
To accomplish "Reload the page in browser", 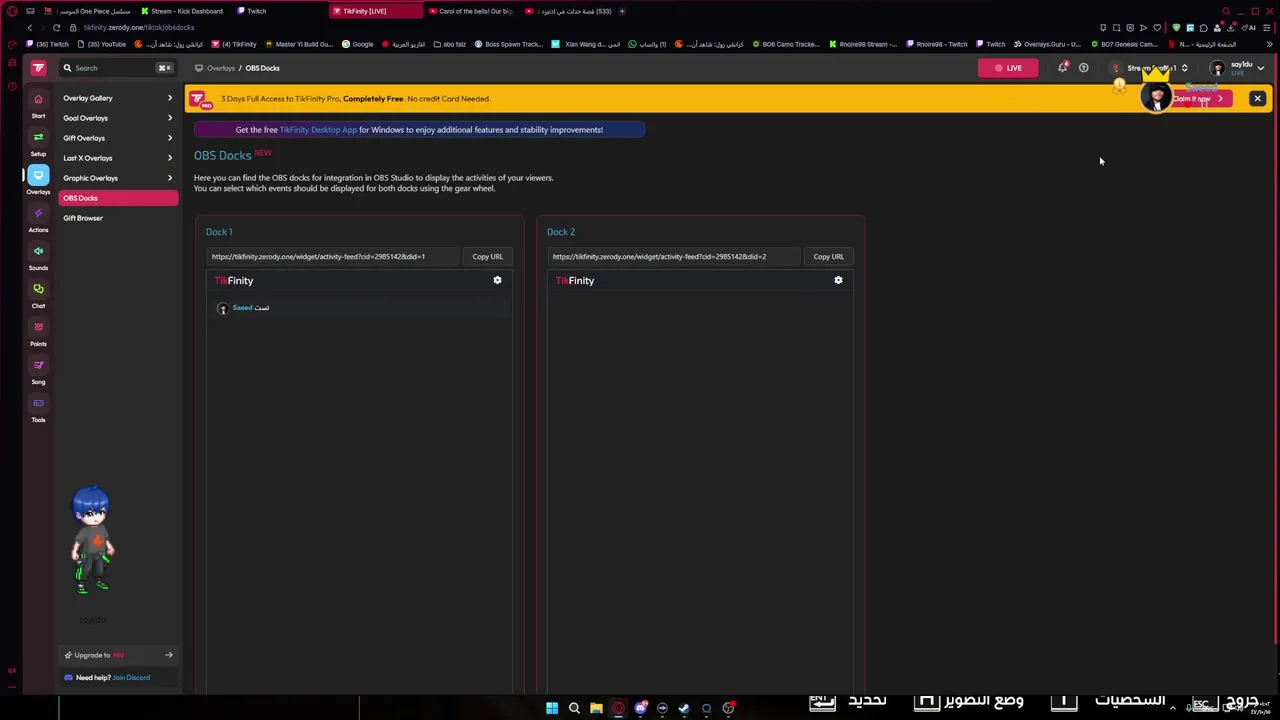I will [x=57, y=27].
